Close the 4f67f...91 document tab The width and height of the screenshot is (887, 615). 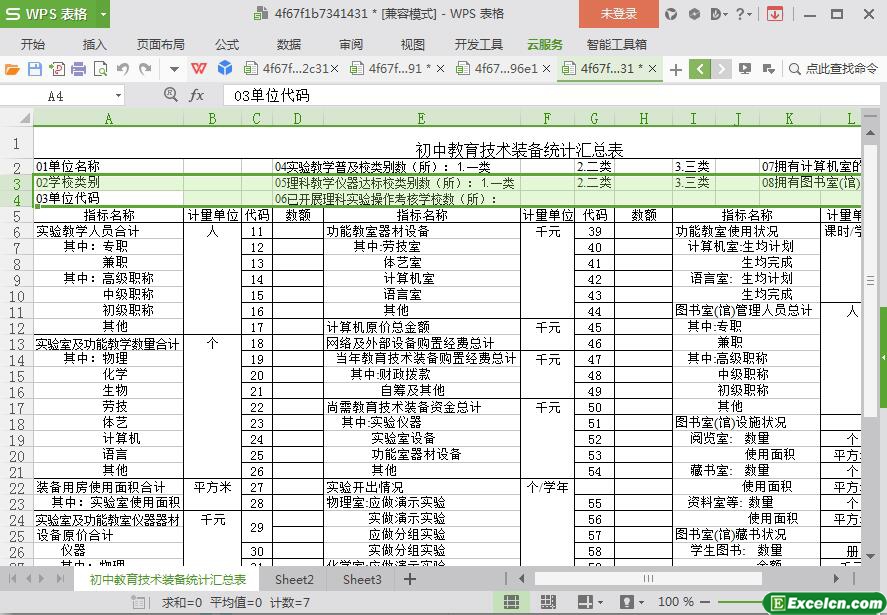(440, 69)
